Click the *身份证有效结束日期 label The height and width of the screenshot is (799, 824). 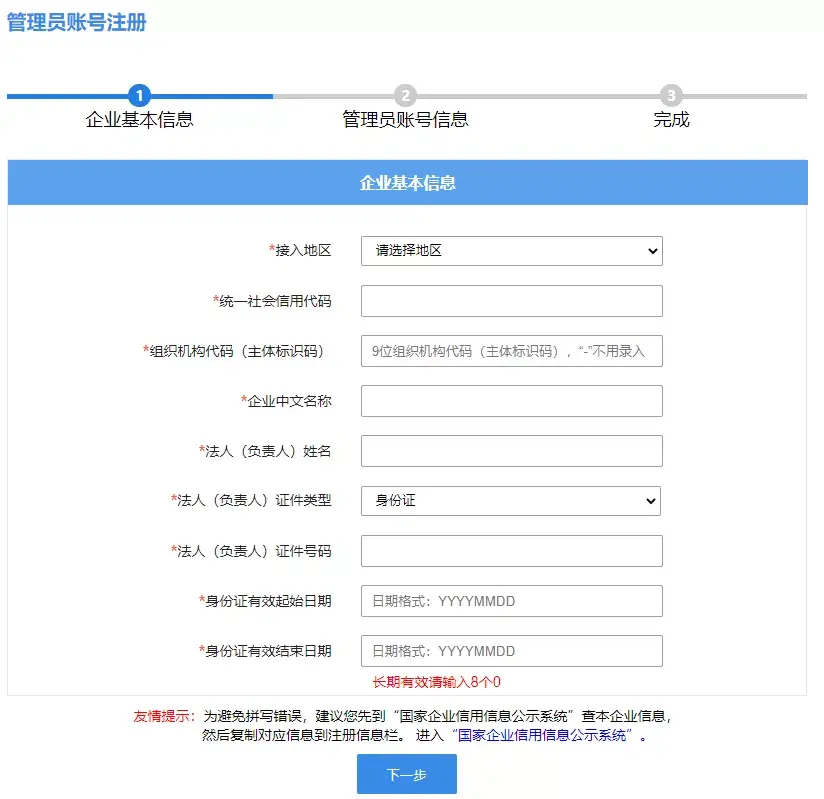click(265, 651)
